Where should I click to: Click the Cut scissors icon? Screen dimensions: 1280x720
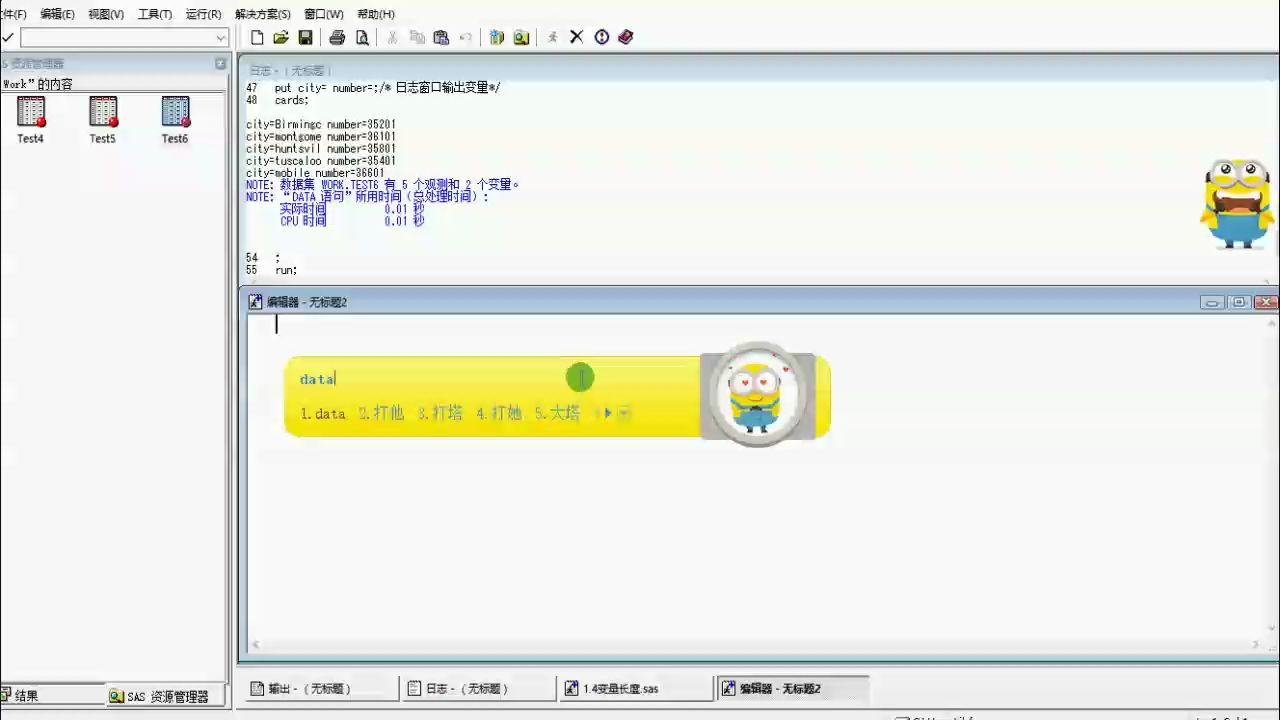point(392,37)
